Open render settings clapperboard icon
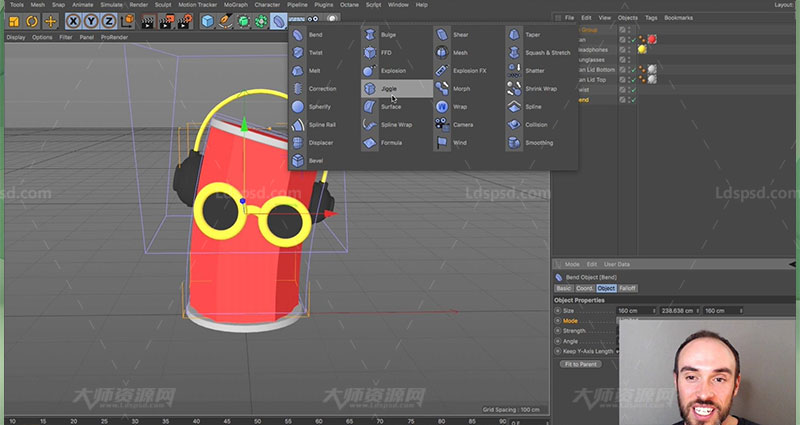This screenshot has height=425, width=800. (184, 21)
